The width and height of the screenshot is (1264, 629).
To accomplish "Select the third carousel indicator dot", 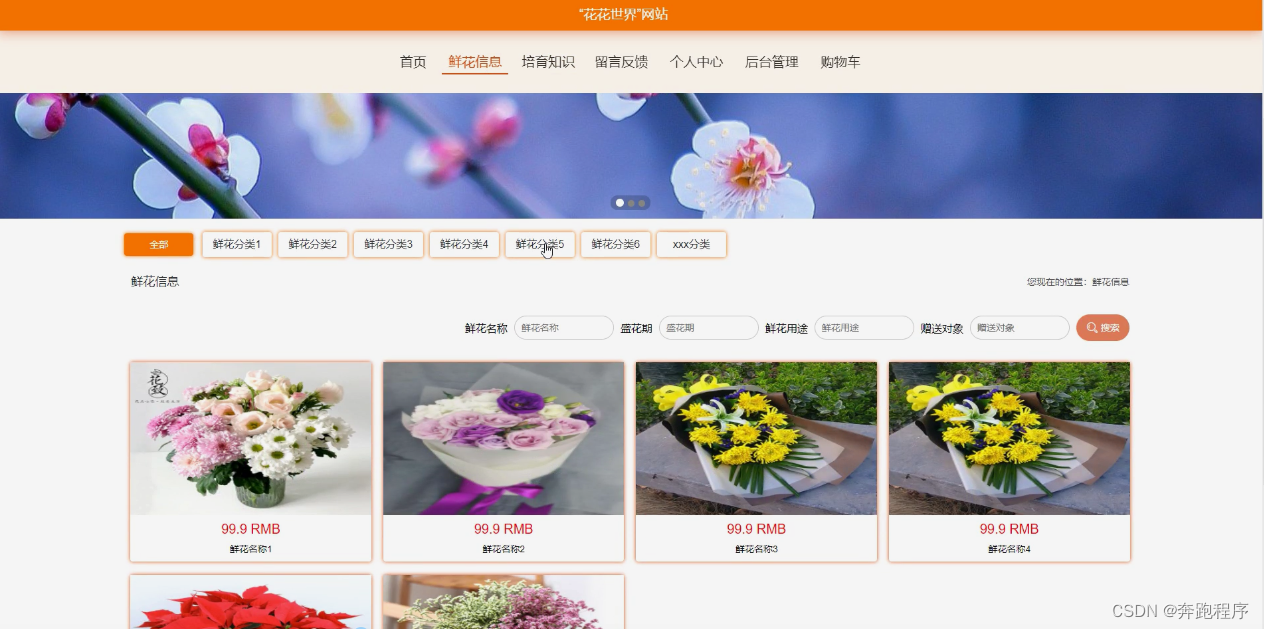I will point(642,203).
